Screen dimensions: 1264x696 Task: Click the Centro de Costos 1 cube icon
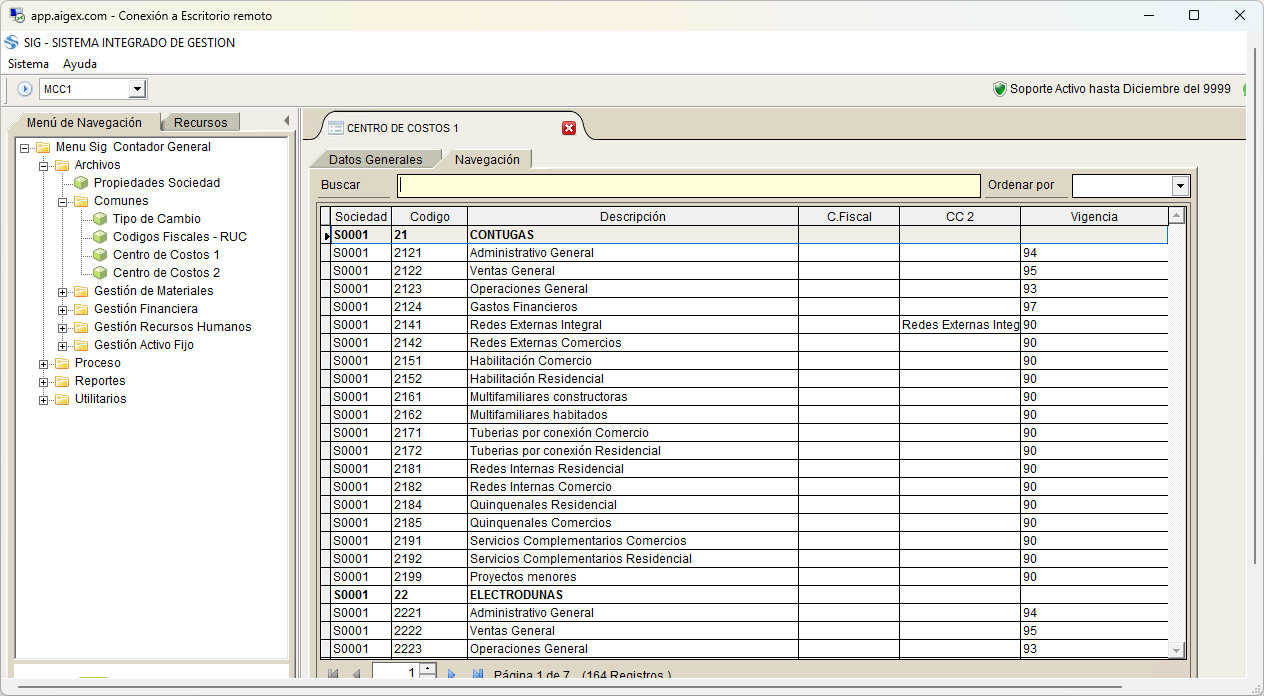coord(100,255)
